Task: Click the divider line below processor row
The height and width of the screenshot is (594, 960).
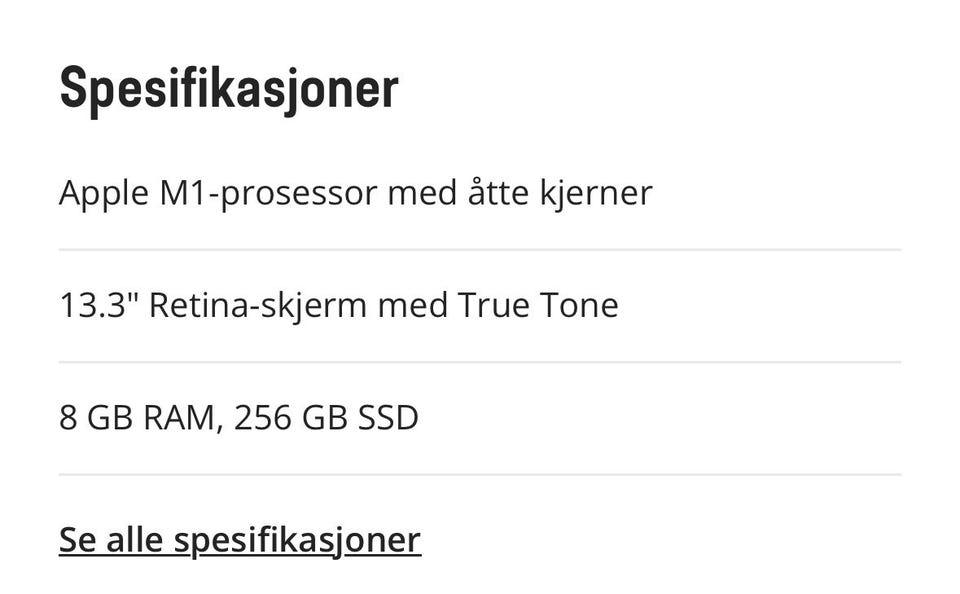Action: click(480, 249)
